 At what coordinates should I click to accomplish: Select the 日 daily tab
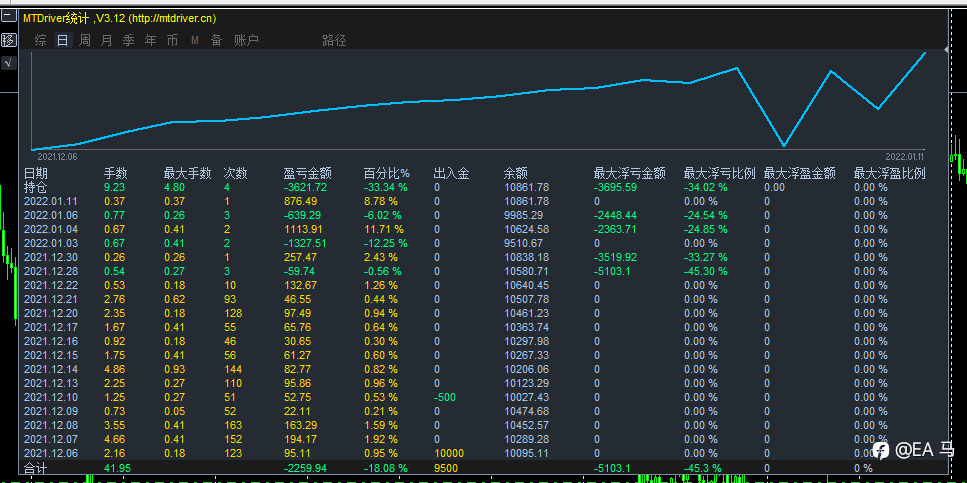pyautogui.click(x=62, y=41)
